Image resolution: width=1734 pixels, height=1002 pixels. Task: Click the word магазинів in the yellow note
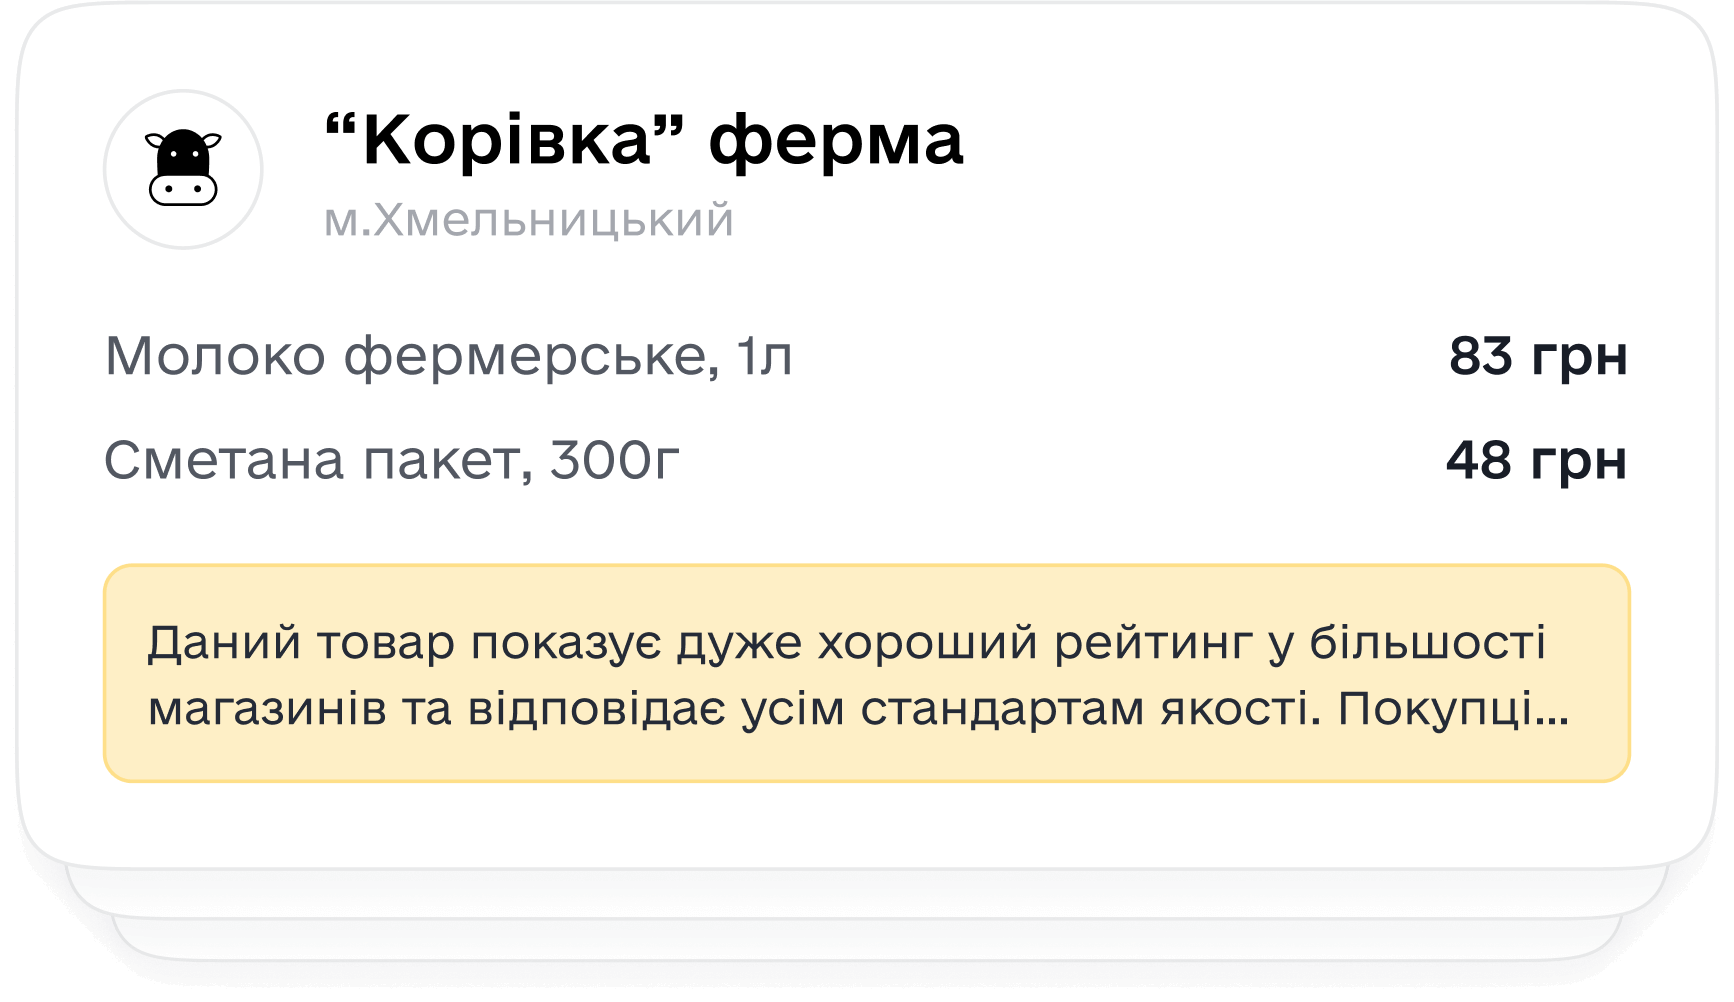coord(267,709)
